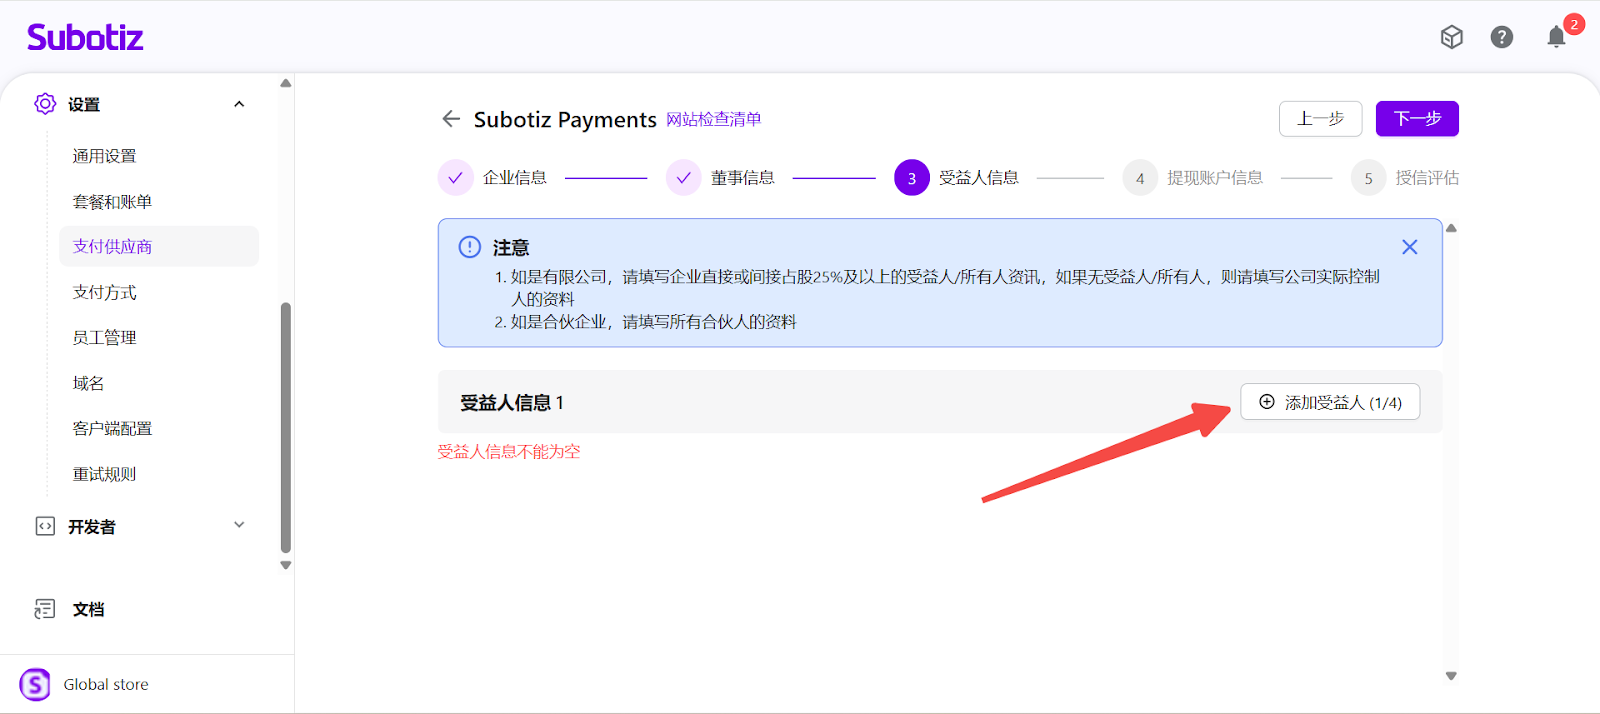Expand the 开发者 section chevron
This screenshot has height=714, width=1600.
tap(239, 525)
